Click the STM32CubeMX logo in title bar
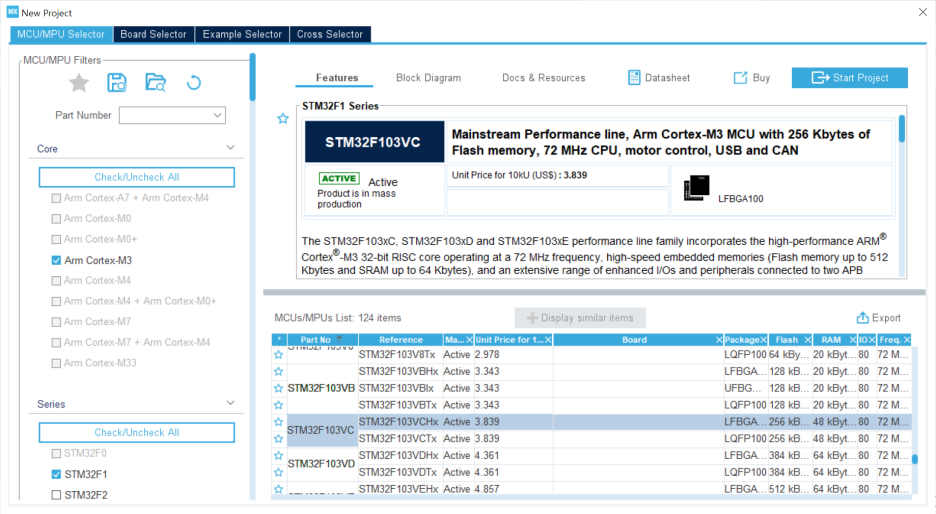 coord(13,12)
